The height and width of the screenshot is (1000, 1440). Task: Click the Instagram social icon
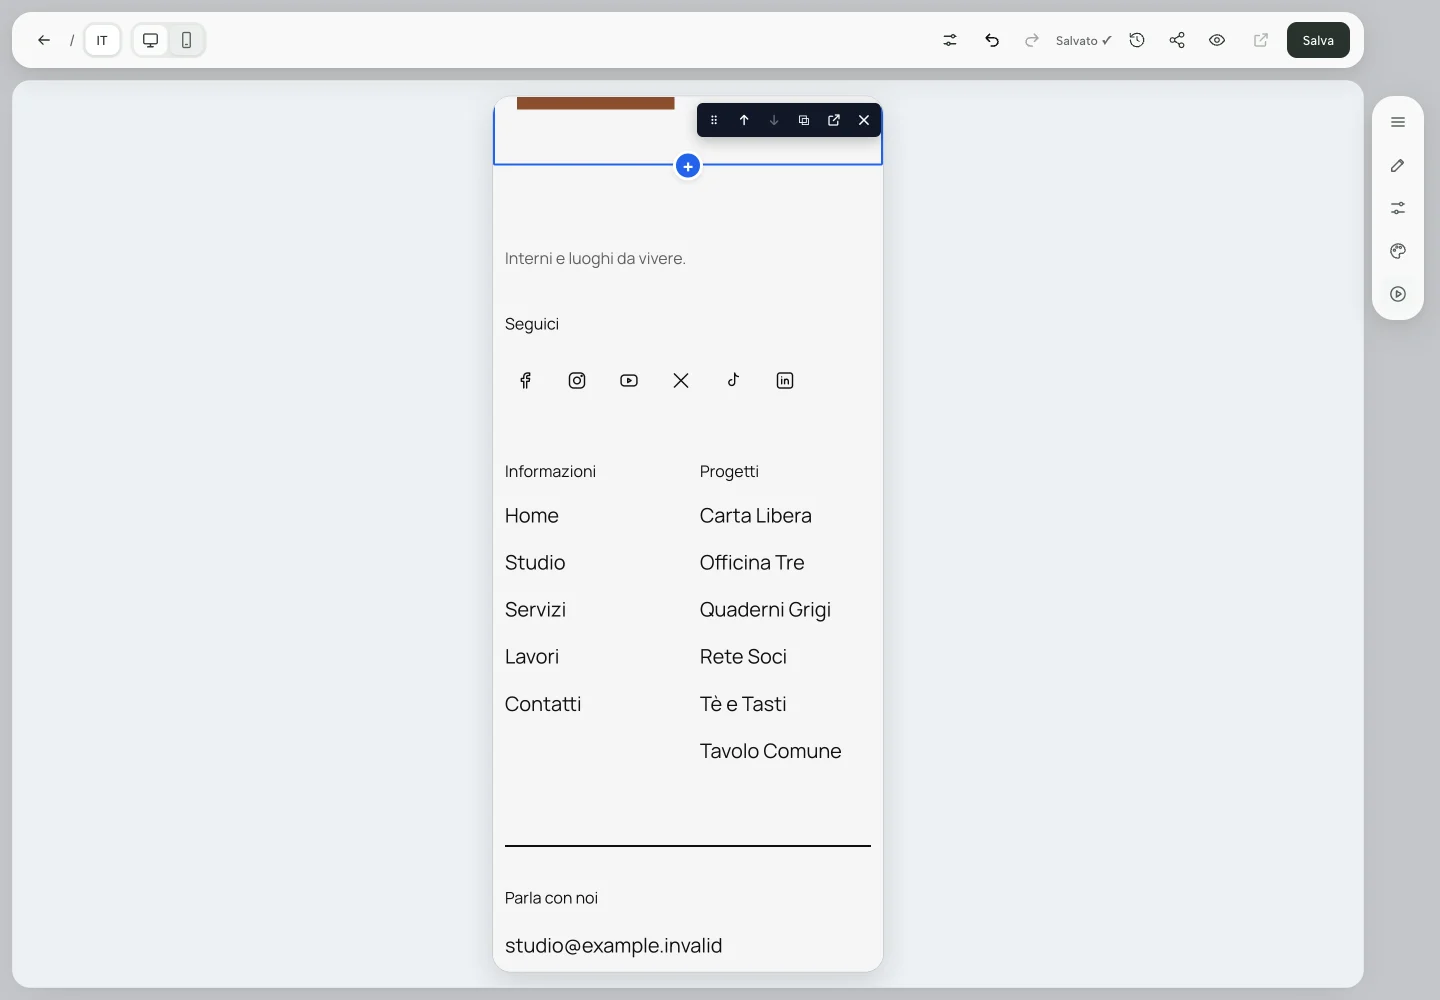tap(577, 380)
